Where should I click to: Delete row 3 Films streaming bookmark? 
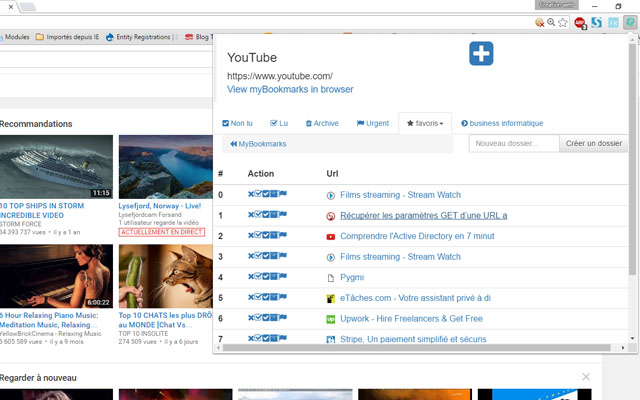[251, 255]
